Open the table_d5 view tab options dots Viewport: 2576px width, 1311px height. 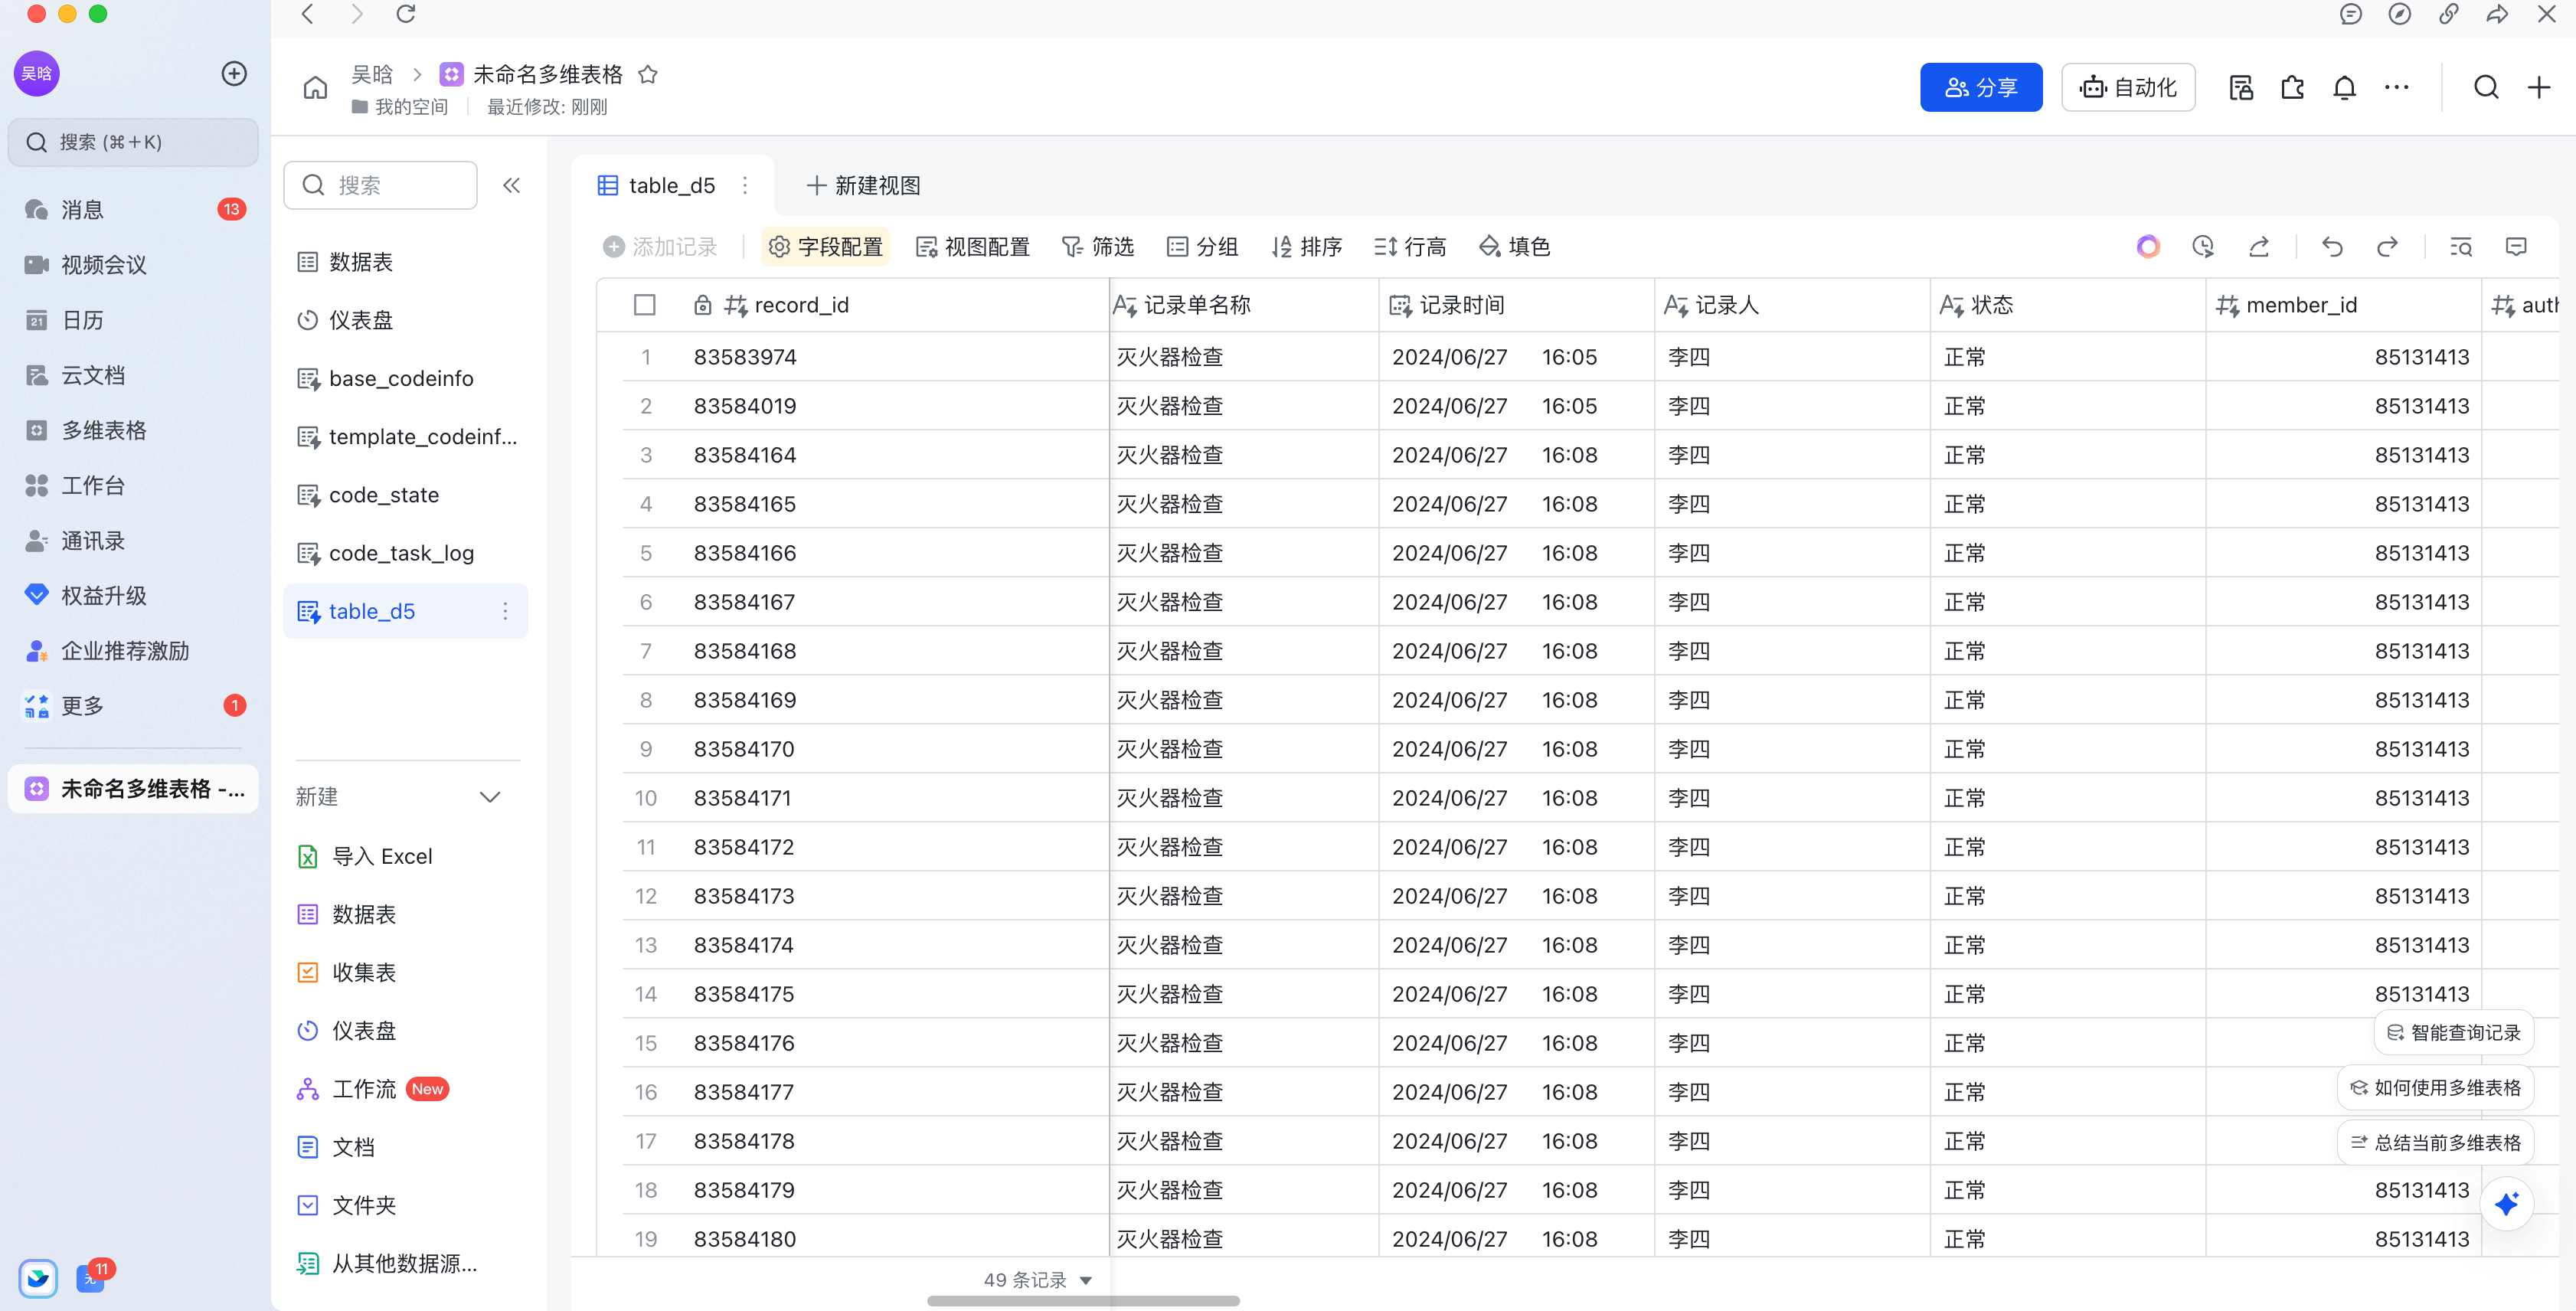[x=745, y=185]
